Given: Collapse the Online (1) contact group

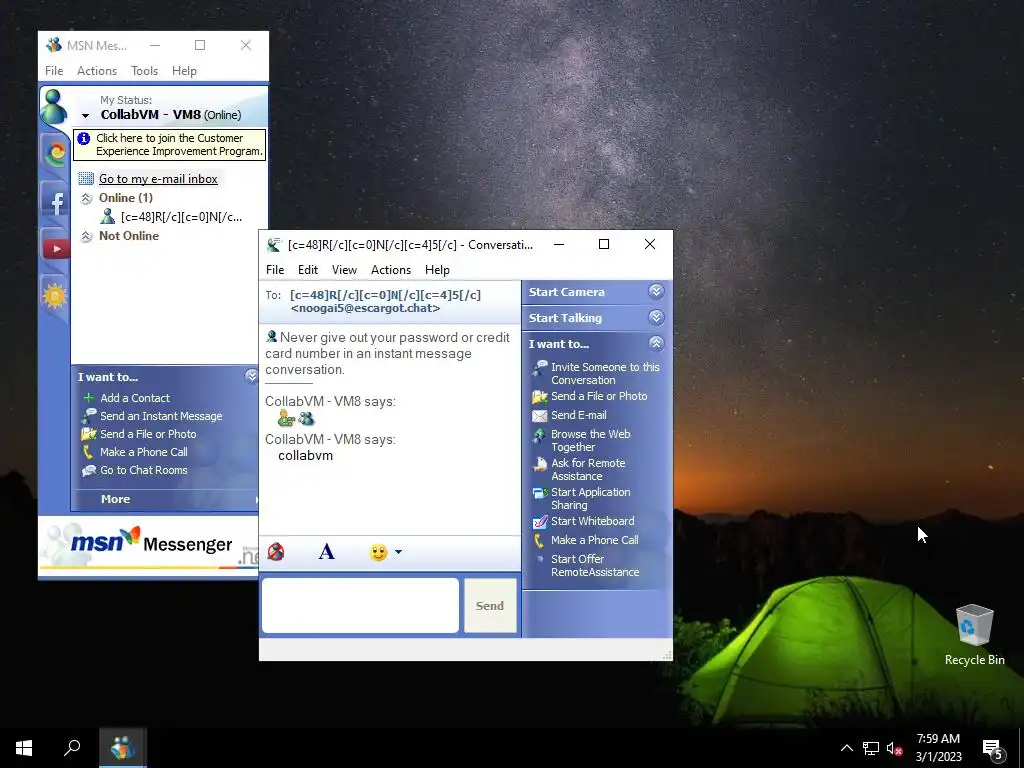Looking at the screenshot, I should [86, 199].
